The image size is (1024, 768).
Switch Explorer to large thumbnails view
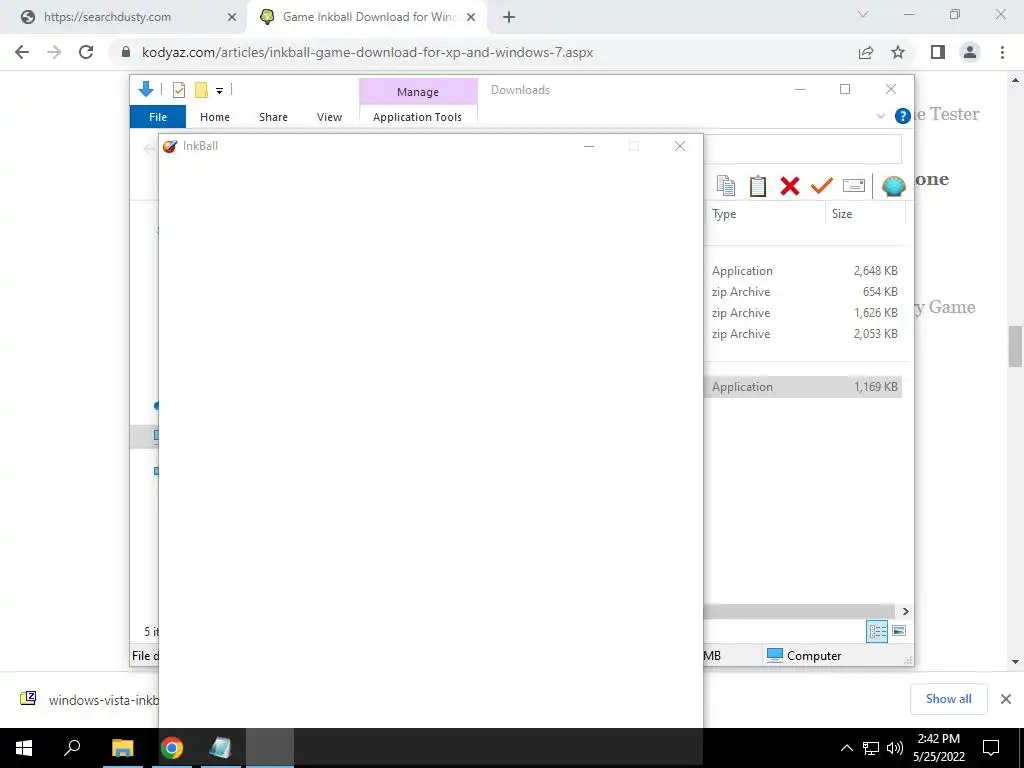pos(899,631)
